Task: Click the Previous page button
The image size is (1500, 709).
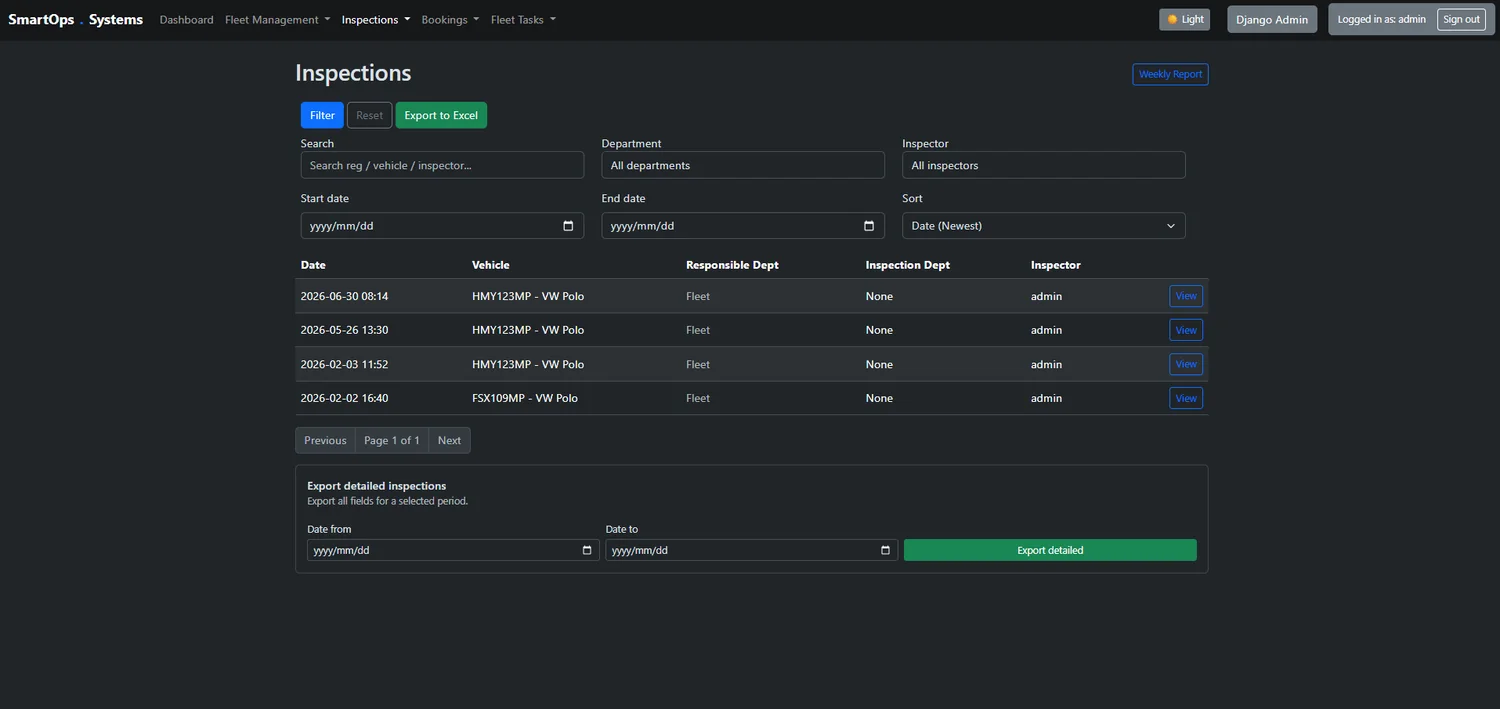Action: click(x=325, y=440)
